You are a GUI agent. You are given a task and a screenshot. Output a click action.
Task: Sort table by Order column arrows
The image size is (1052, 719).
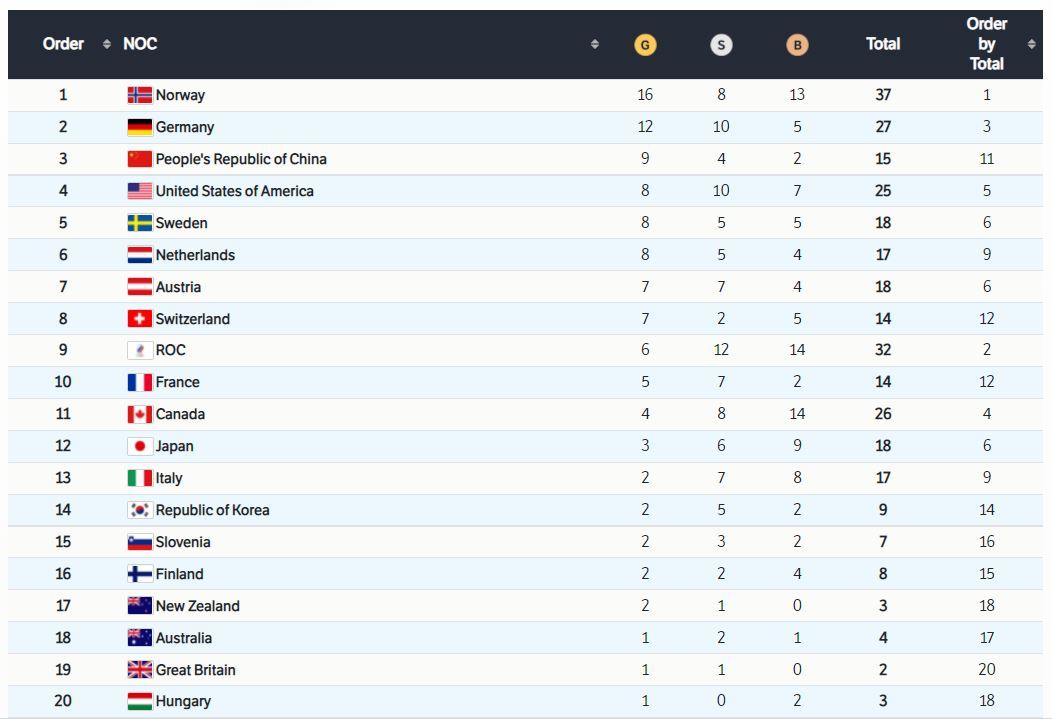[x=107, y=45]
